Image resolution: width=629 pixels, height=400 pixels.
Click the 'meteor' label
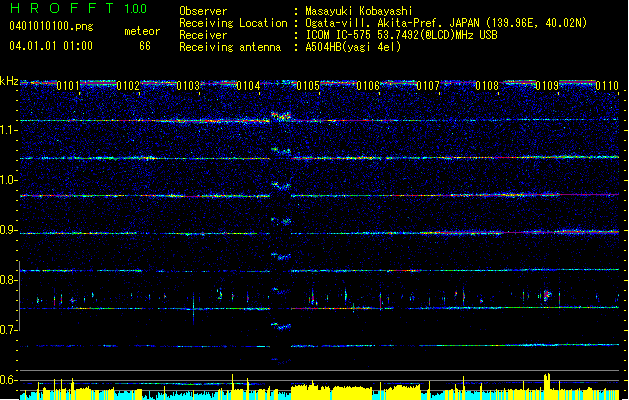coord(142,31)
